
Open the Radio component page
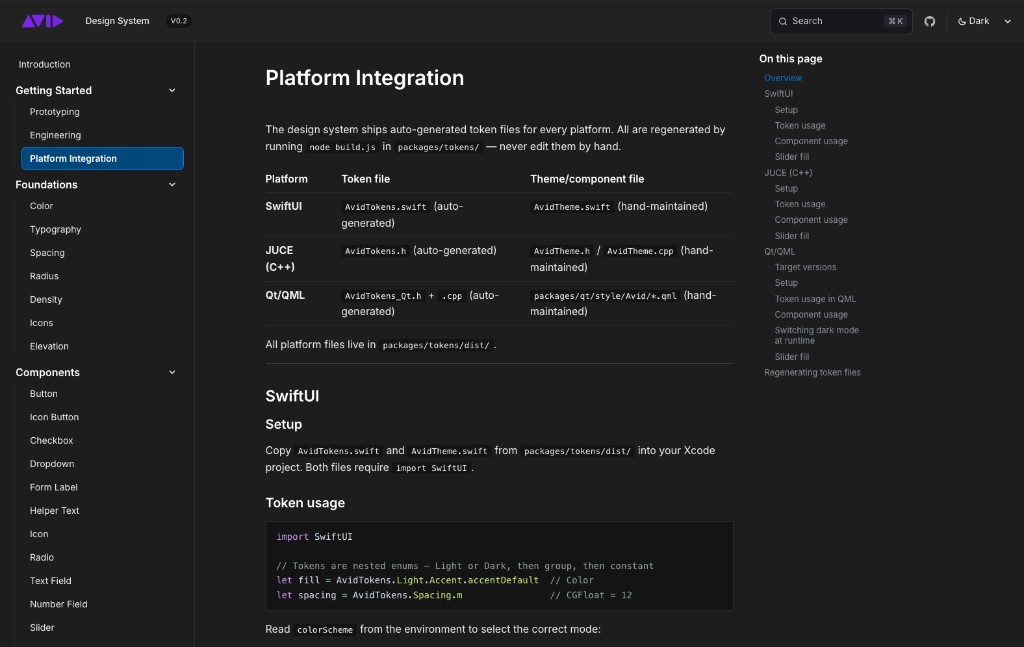click(42, 558)
